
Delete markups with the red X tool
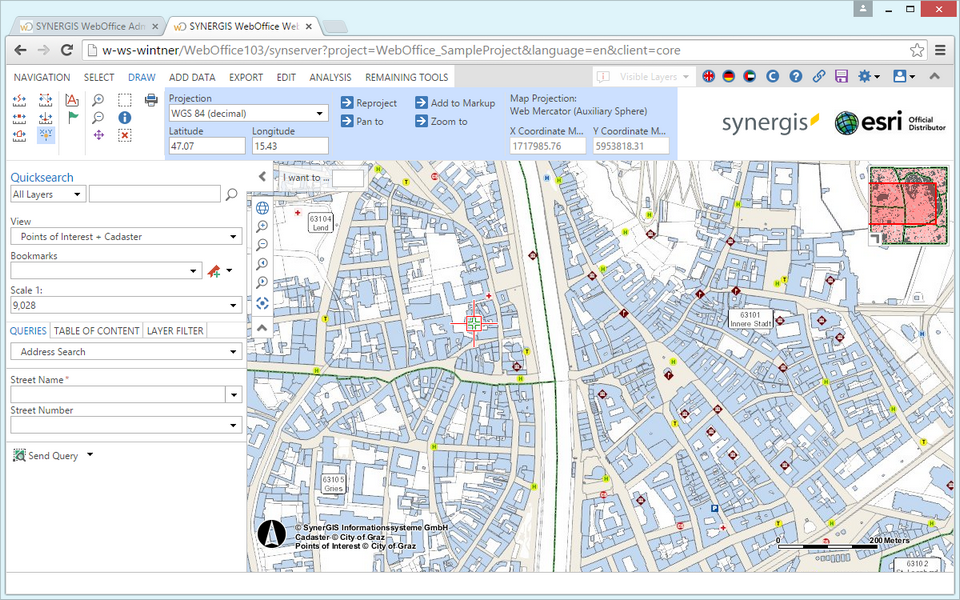tap(124, 134)
